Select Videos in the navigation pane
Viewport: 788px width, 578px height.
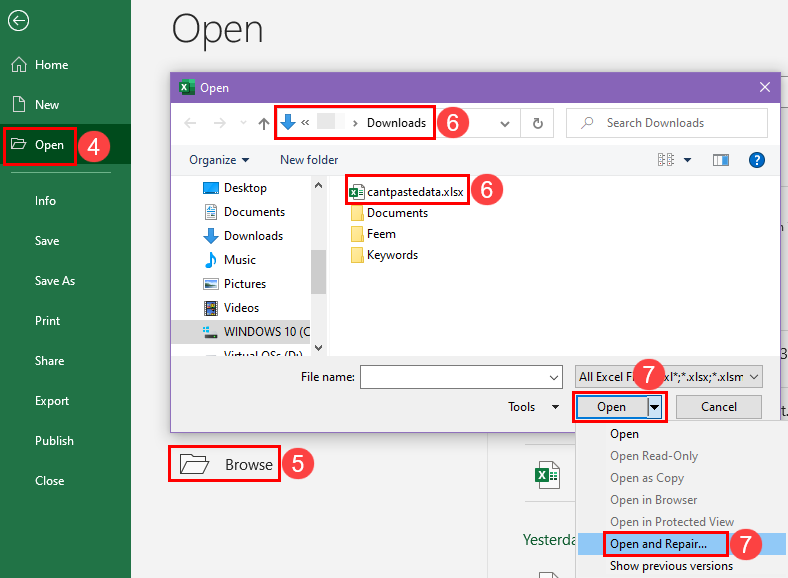(232, 308)
